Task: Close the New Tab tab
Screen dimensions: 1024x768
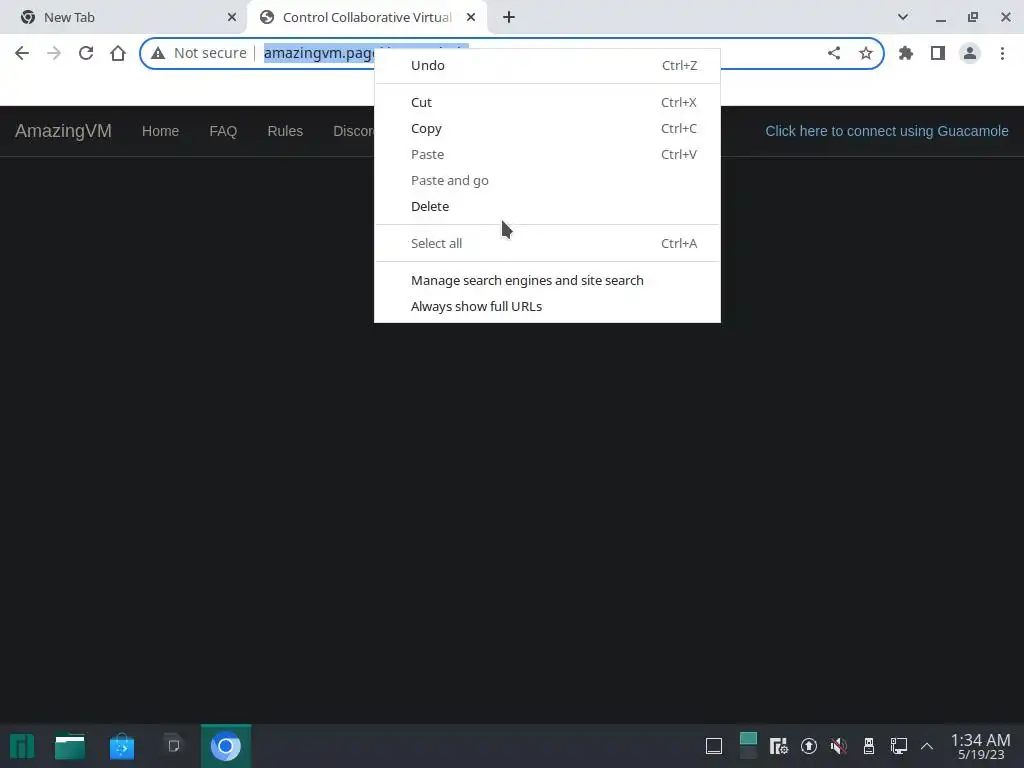Action: point(232,17)
